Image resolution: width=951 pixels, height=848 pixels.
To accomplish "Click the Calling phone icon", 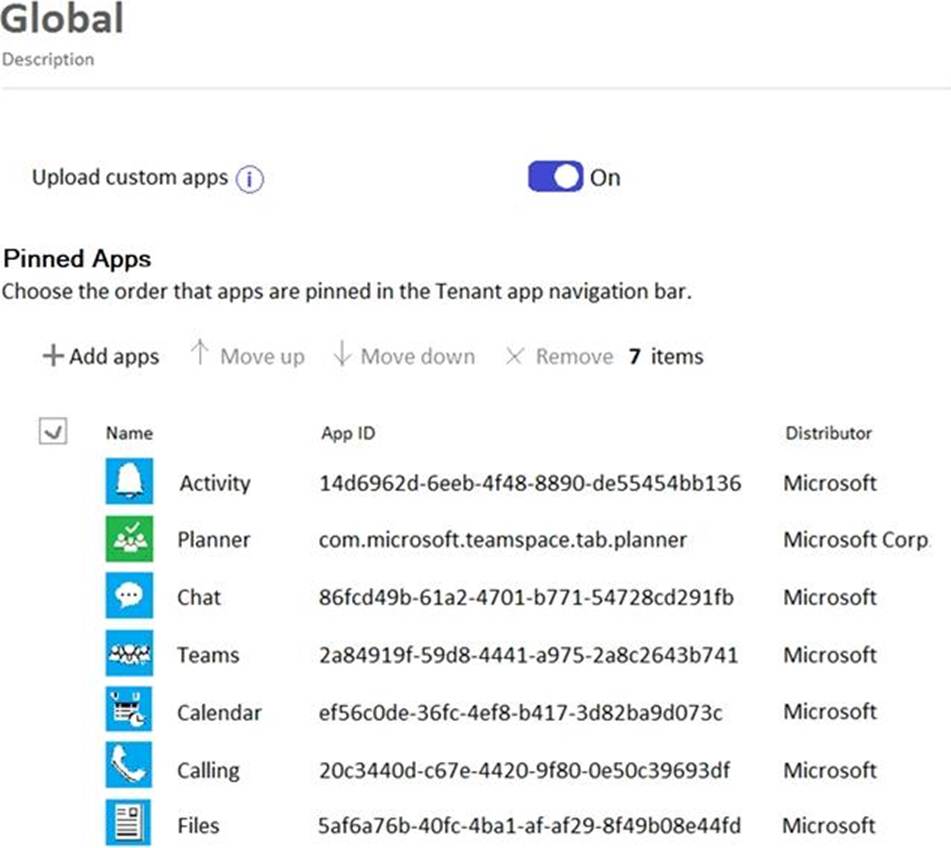I will tap(129, 768).
